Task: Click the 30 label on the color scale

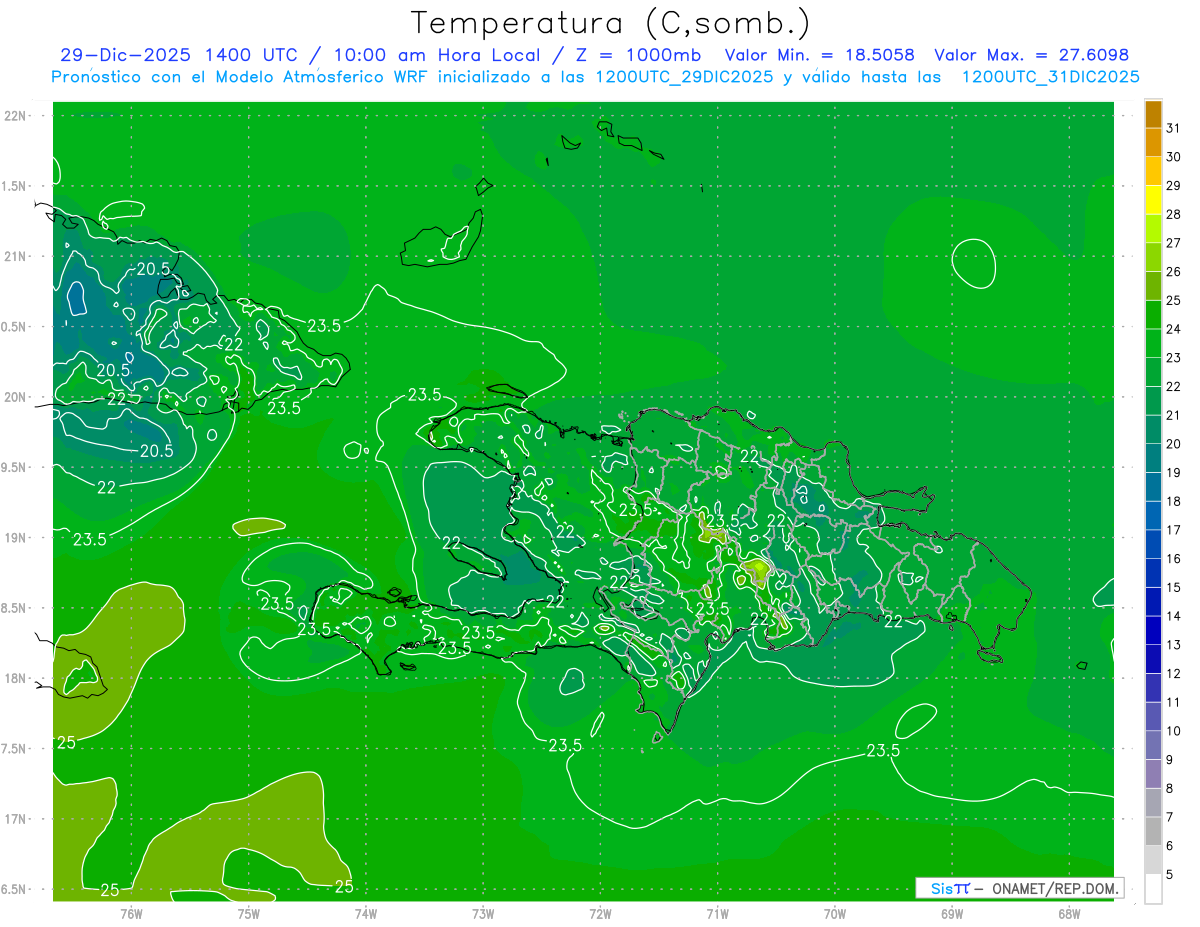Action: point(1174,157)
